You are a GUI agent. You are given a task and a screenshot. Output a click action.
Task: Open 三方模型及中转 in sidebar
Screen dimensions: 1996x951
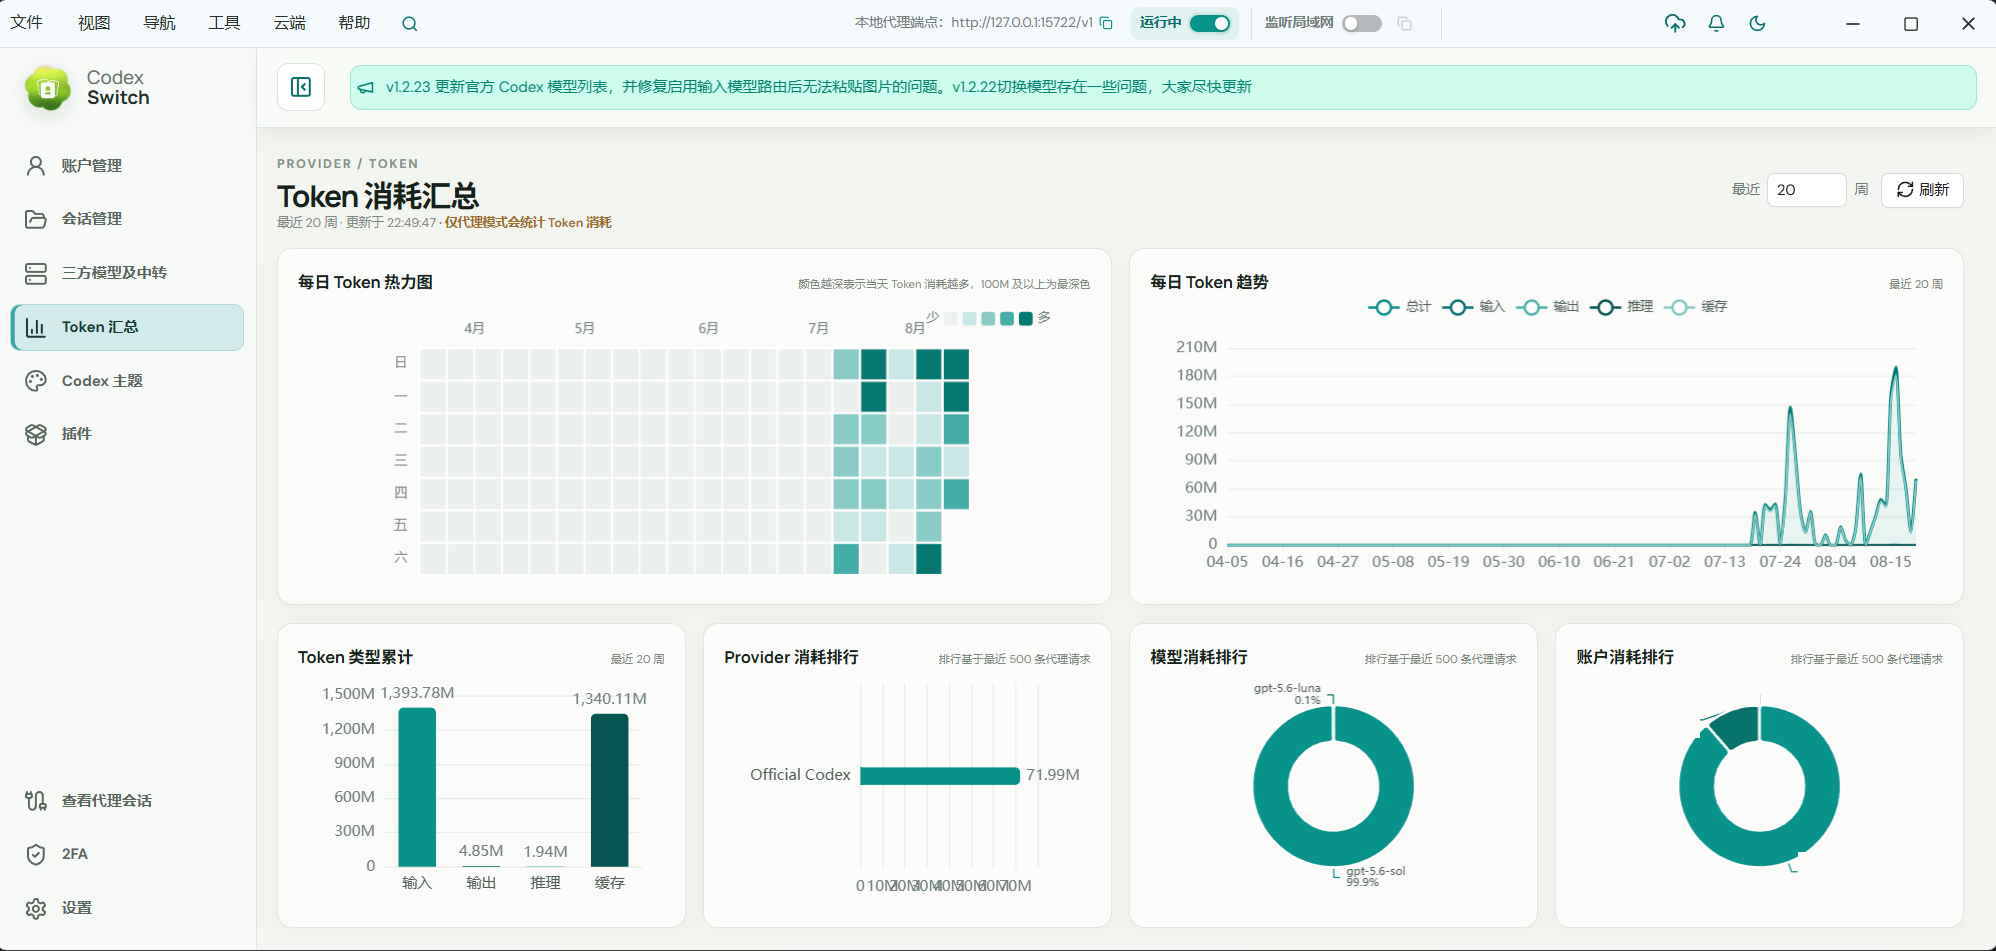(127, 273)
